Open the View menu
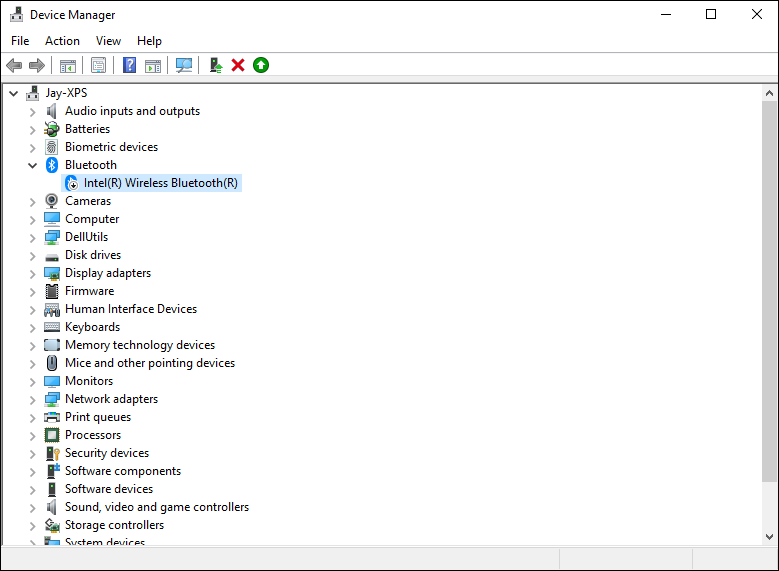Screen dimensions: 779x571 tap(108, 41)
